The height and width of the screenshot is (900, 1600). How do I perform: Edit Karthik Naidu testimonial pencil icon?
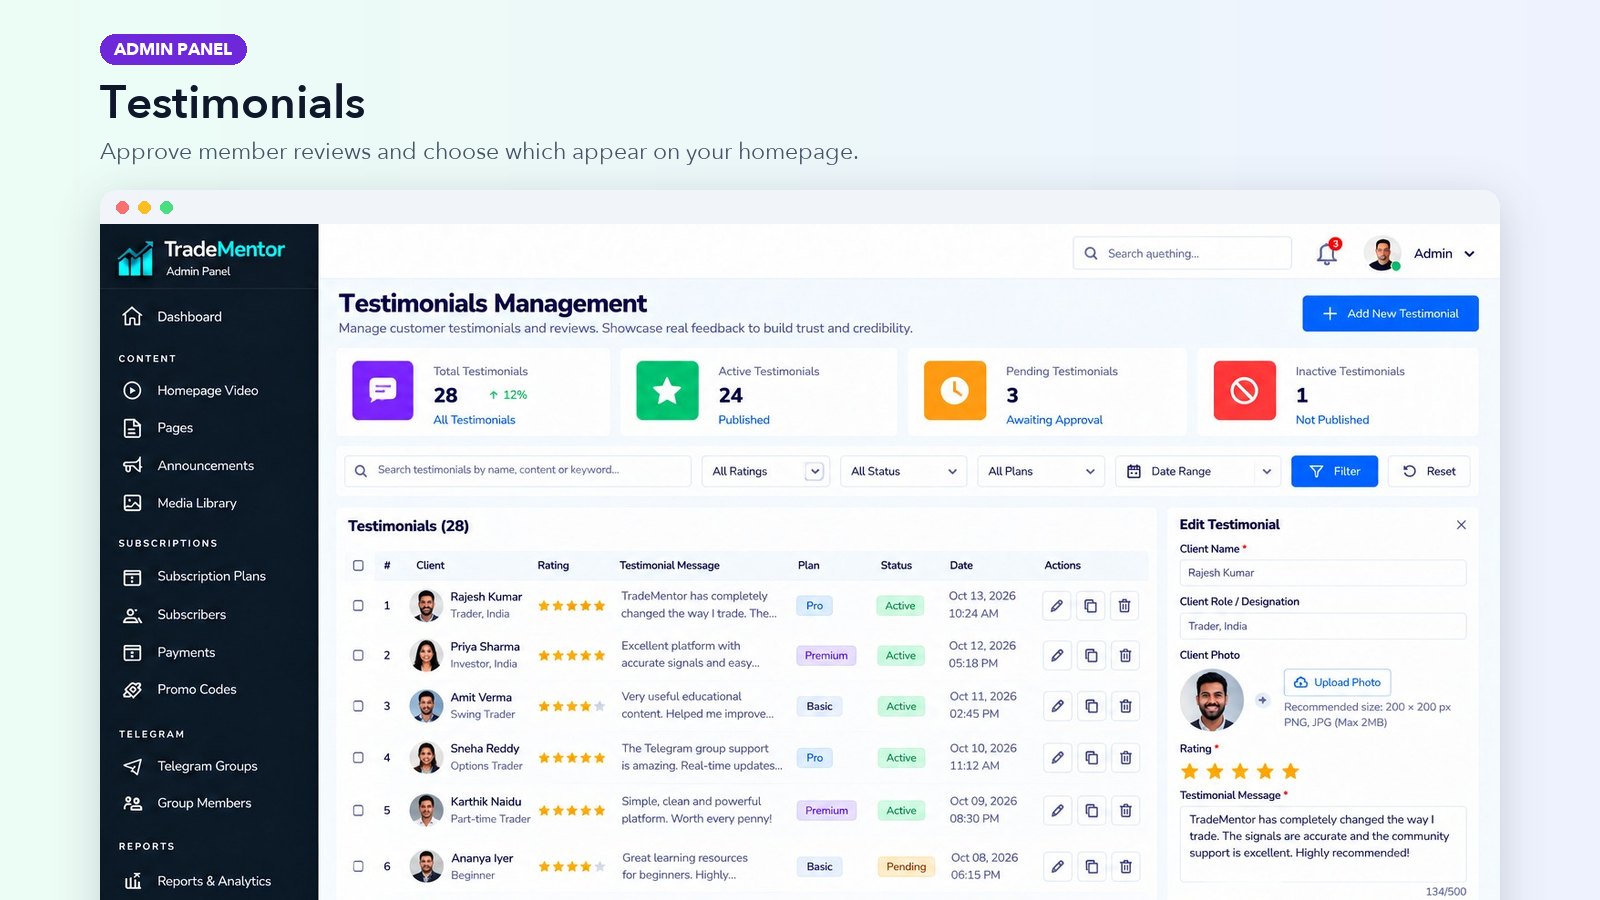[1057, 811]
